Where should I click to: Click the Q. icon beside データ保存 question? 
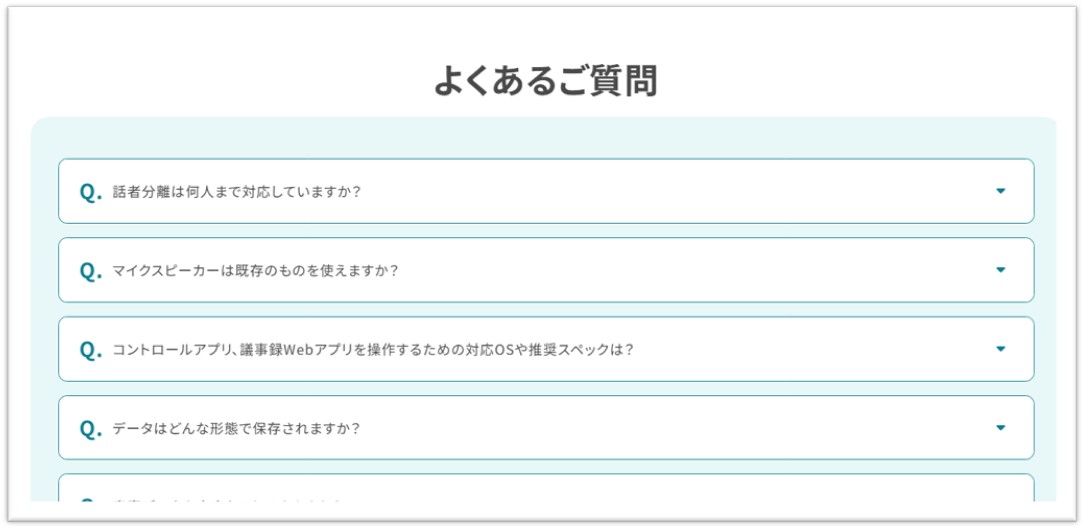click(x=90, y=429)
